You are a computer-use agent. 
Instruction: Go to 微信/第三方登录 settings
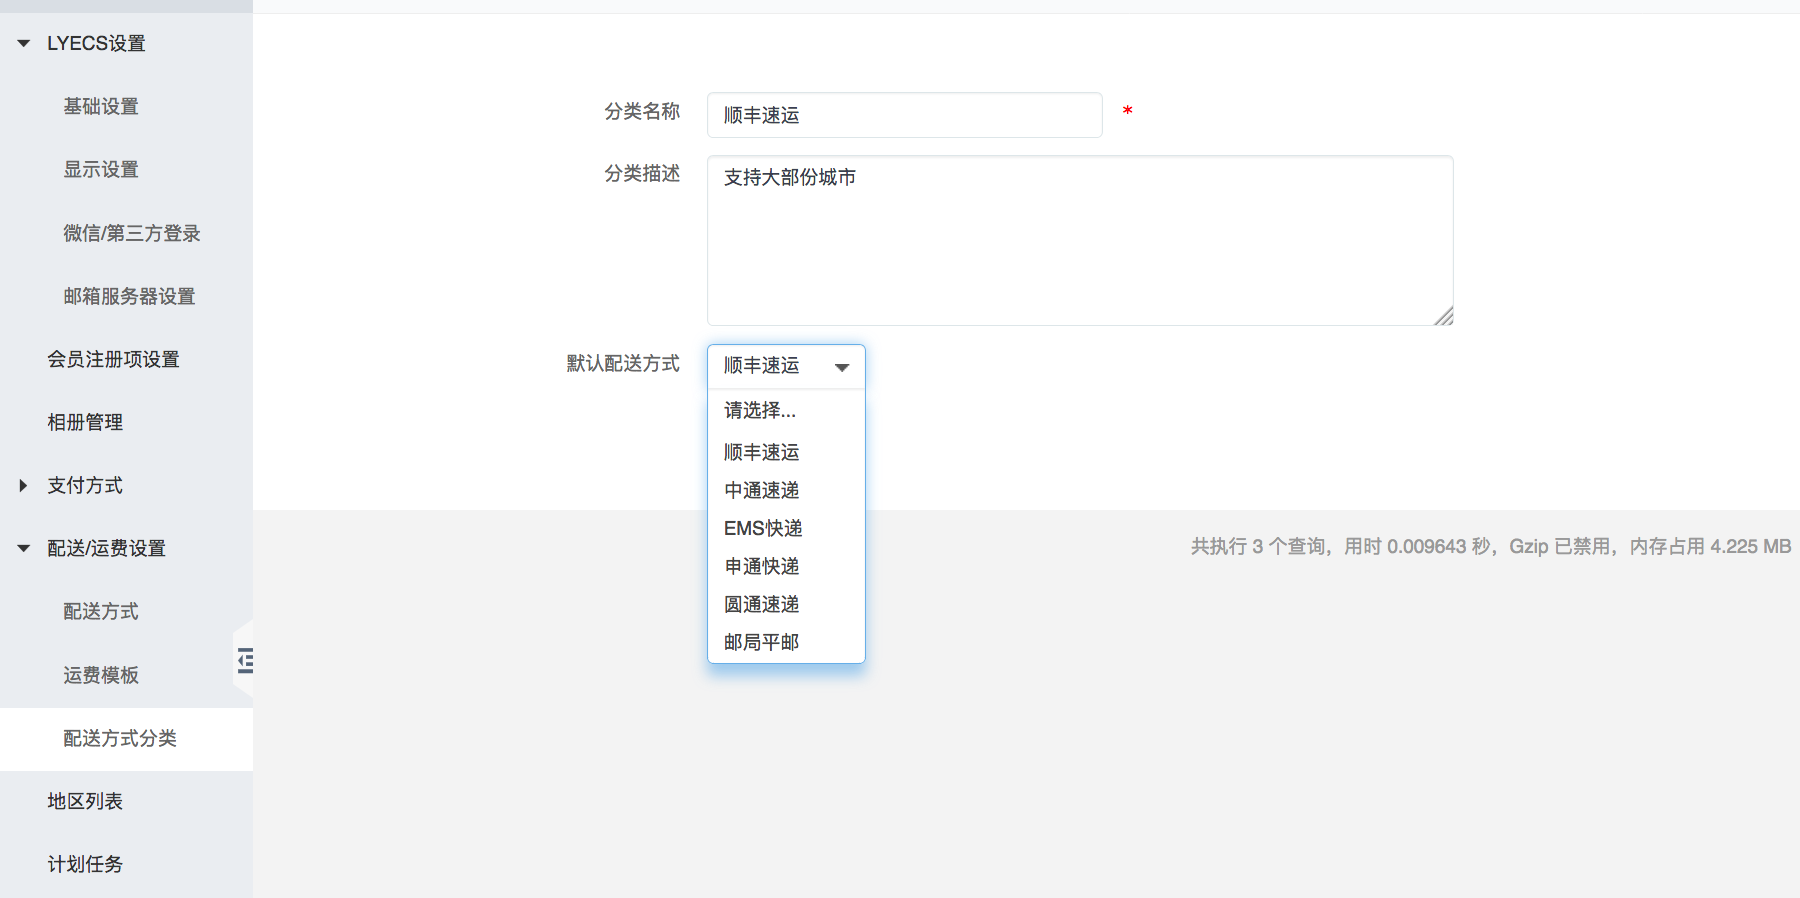point(132,233)
